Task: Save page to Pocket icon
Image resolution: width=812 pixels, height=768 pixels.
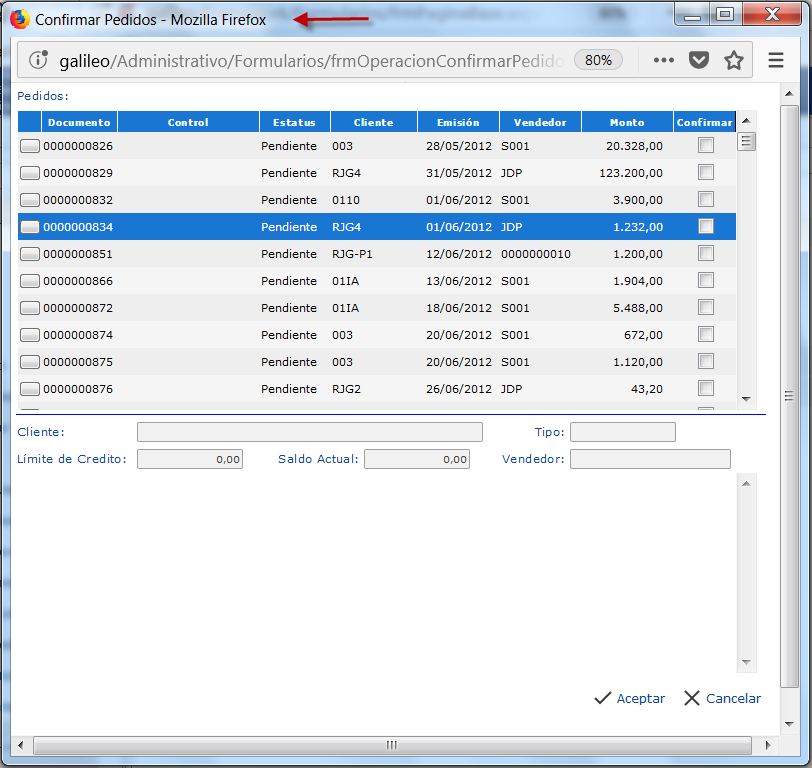Action: tap(699, 60)
